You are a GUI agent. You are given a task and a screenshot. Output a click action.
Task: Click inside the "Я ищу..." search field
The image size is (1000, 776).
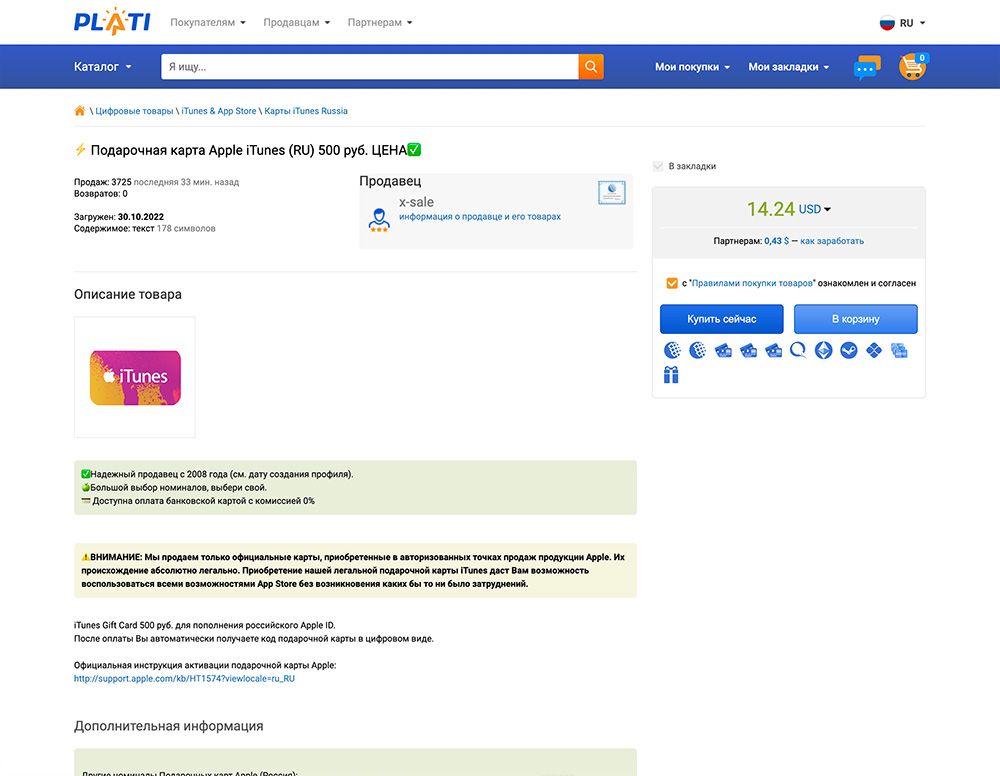(370, 67)
